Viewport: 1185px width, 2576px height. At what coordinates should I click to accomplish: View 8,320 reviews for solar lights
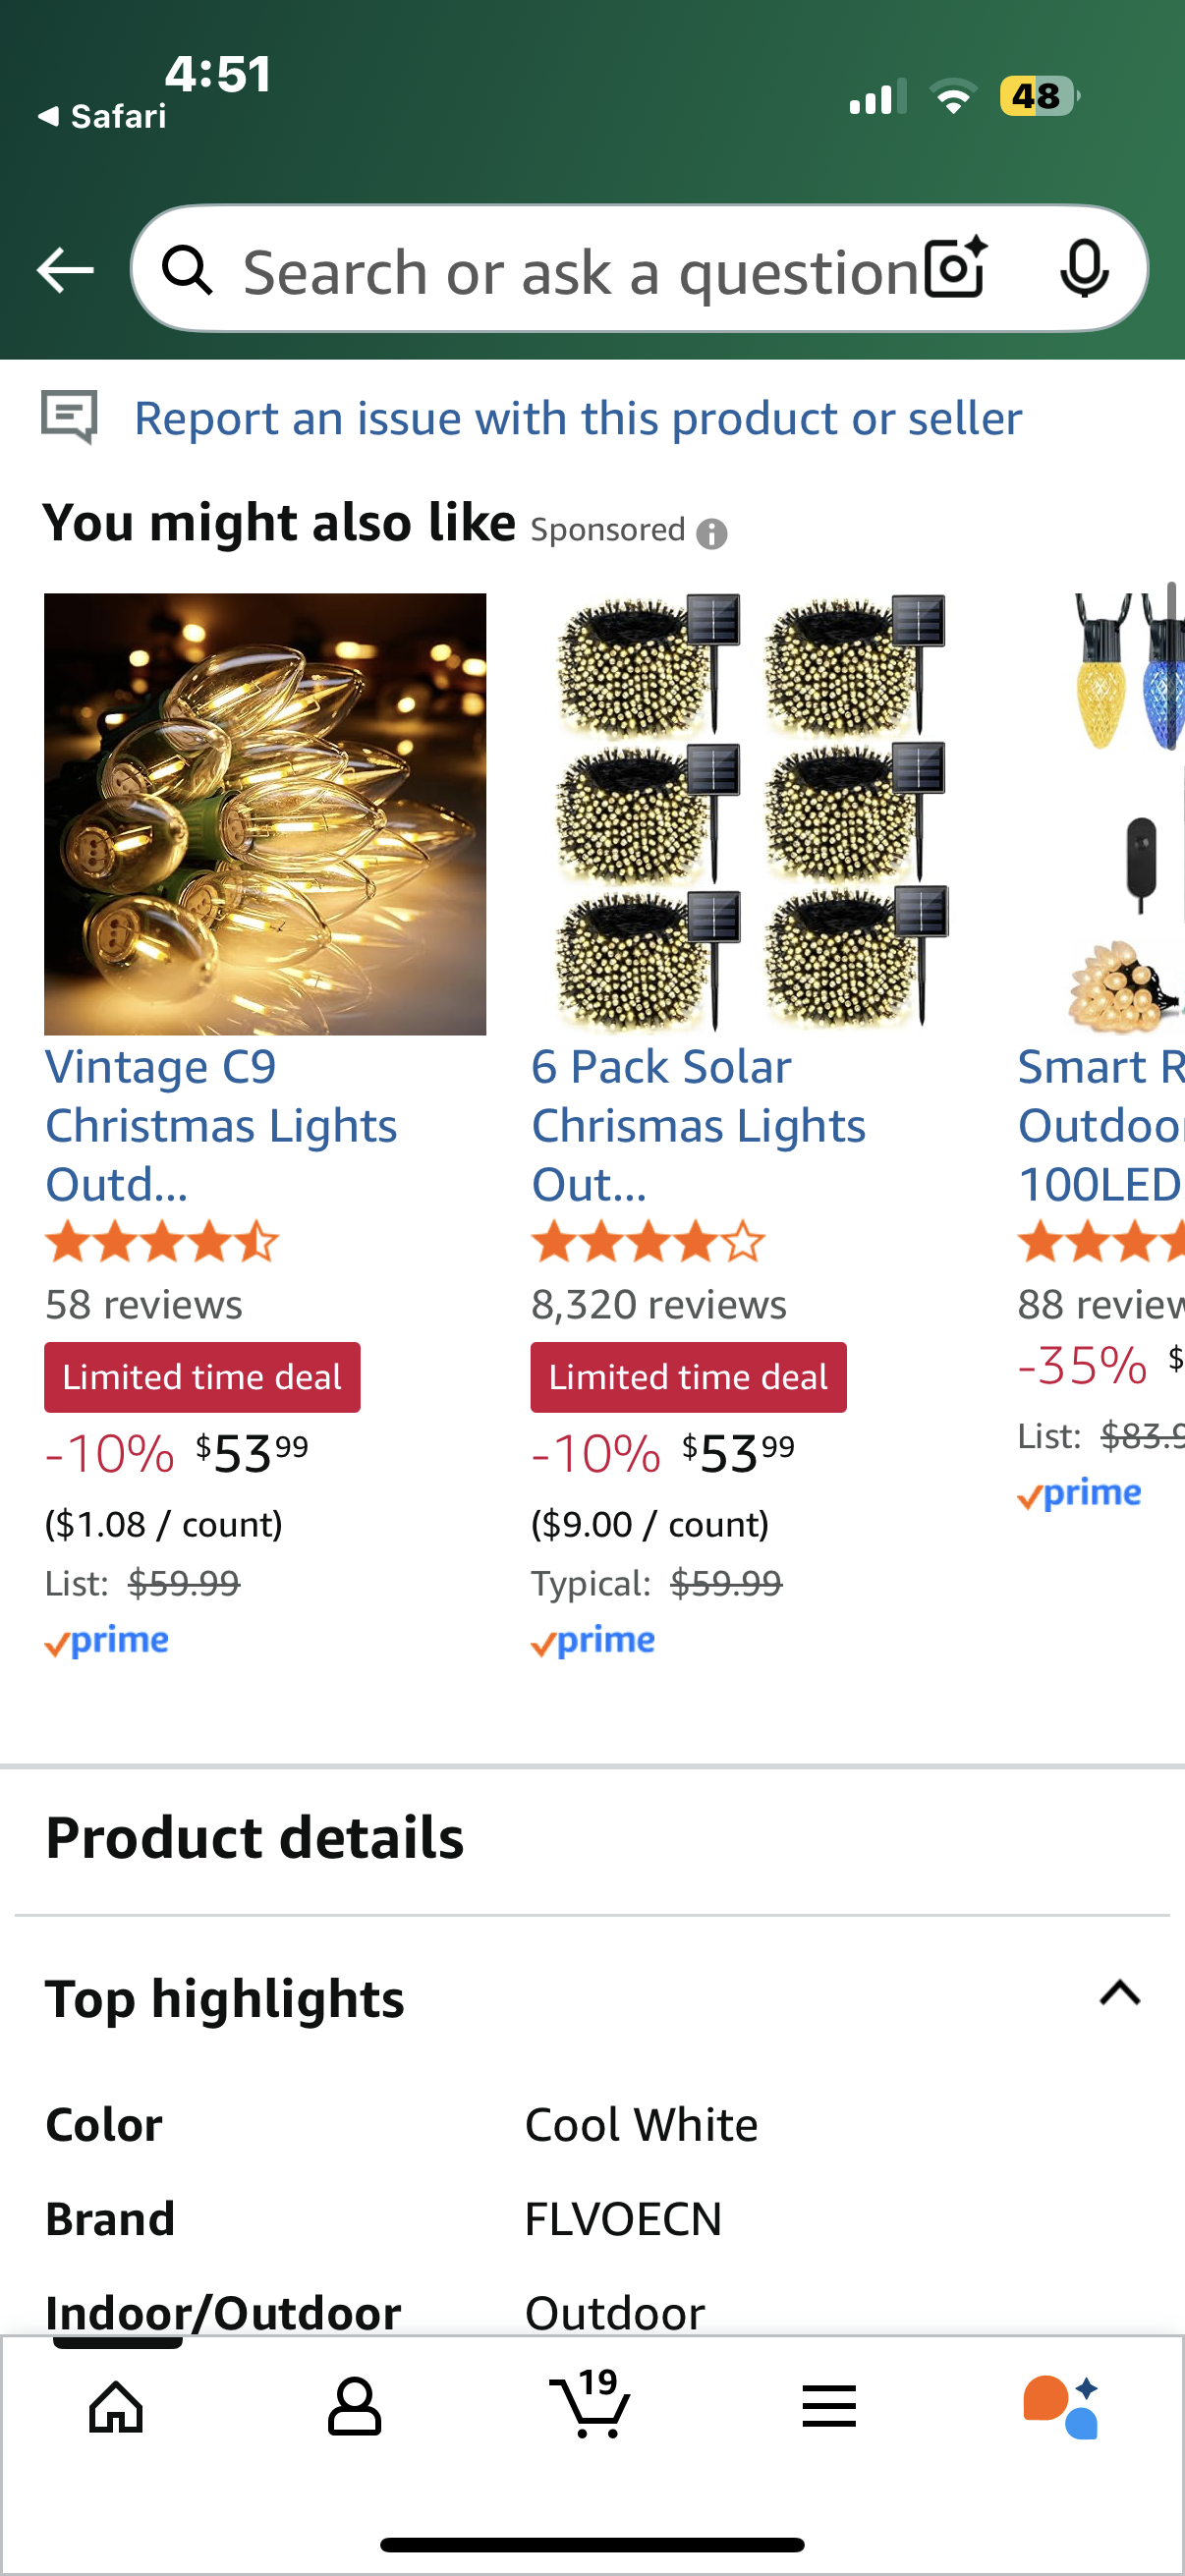click(x=658, y=1304)
